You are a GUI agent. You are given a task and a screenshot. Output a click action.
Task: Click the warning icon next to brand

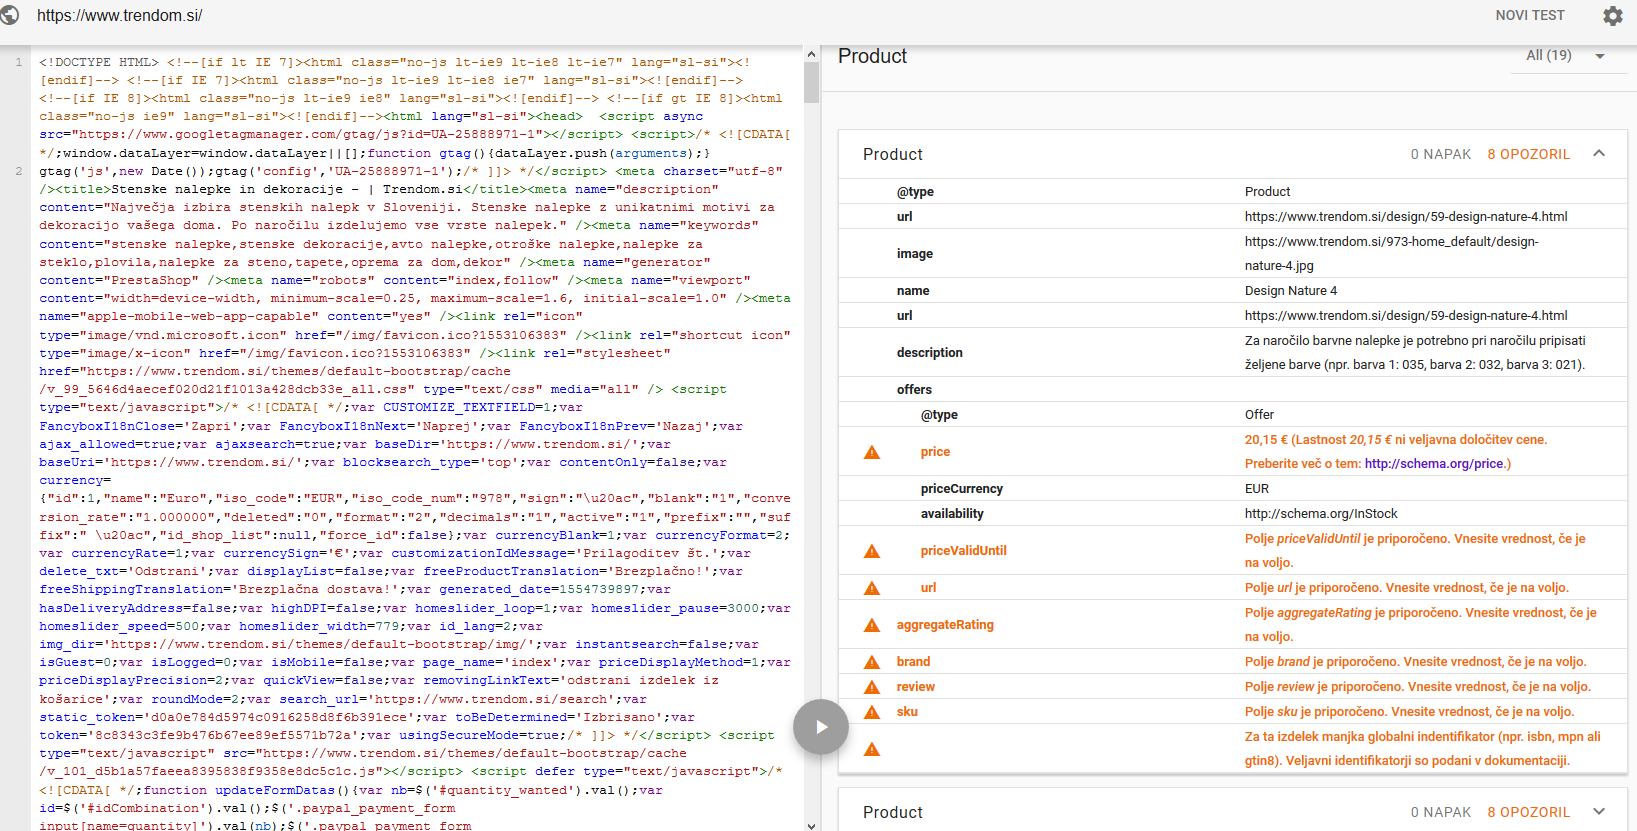pyautogui.click(x=872, y=662)
